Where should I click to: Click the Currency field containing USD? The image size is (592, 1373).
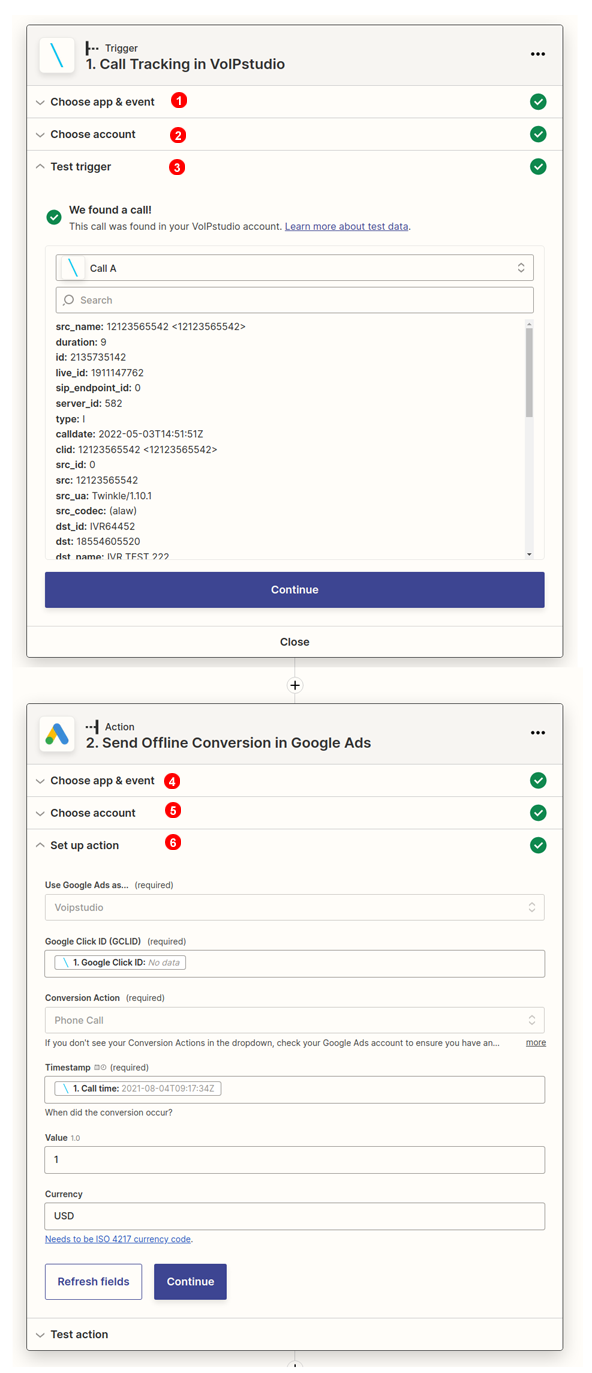295,1216
